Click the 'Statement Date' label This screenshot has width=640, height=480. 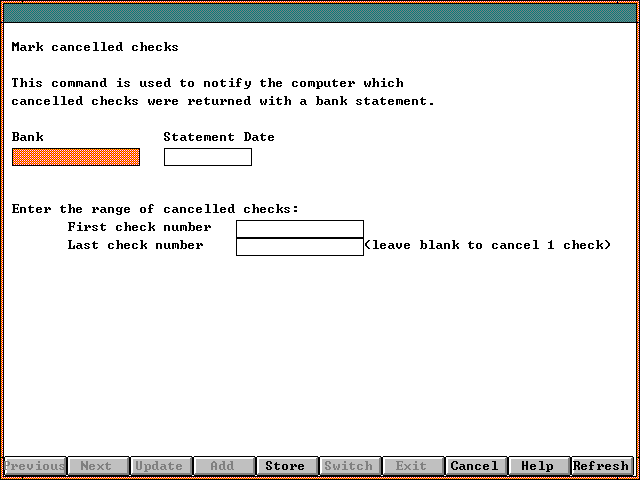coord(219,137)
